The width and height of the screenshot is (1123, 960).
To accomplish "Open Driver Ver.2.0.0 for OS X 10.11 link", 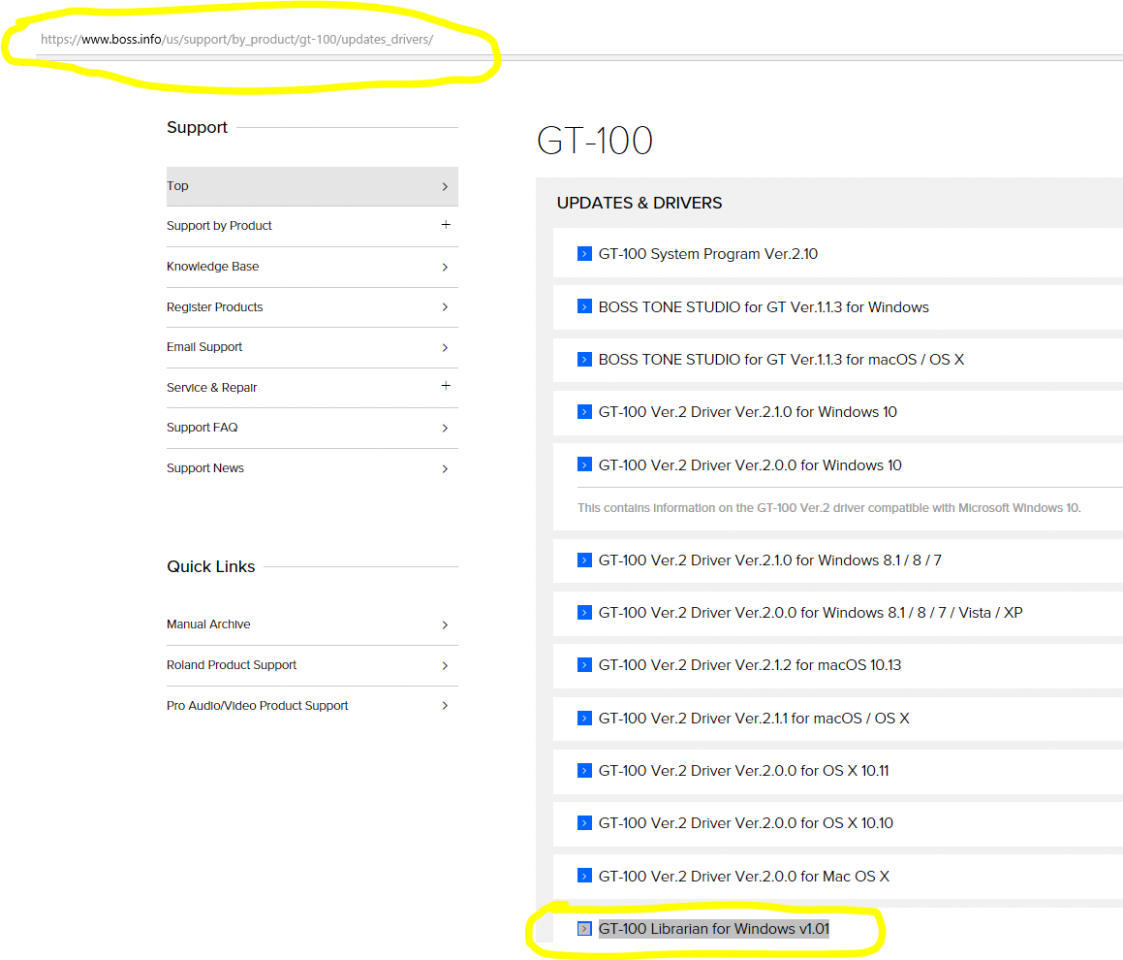I will tap(743, 770).
